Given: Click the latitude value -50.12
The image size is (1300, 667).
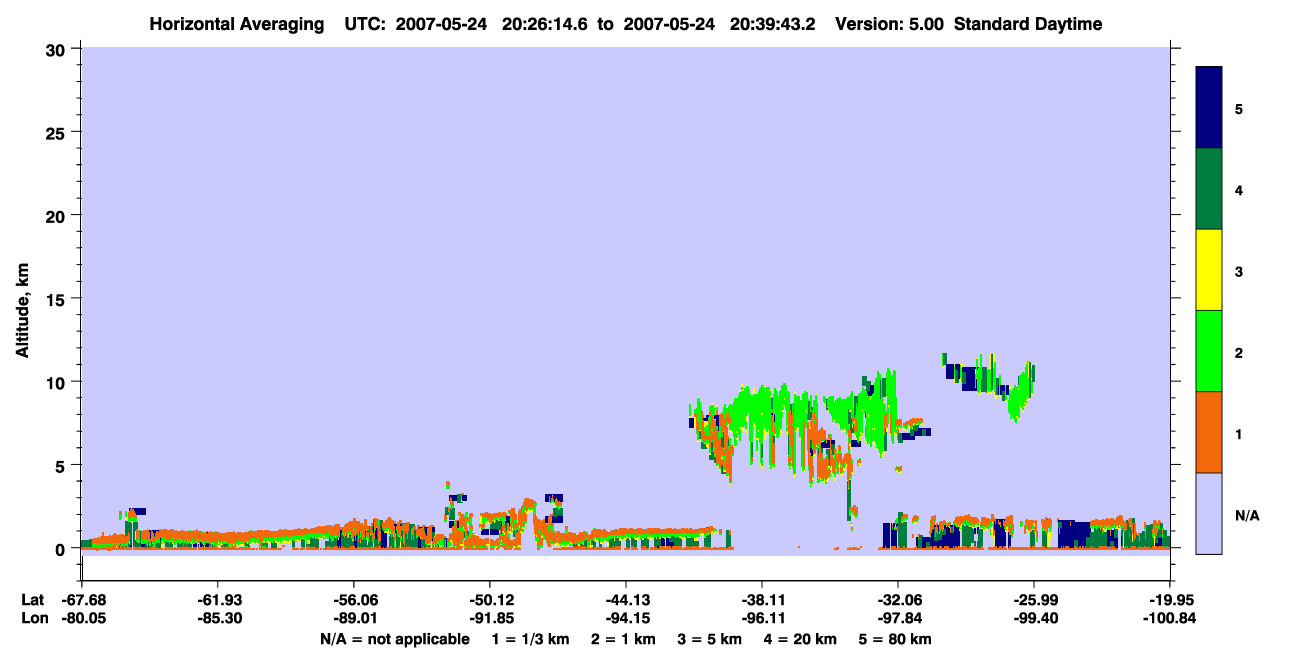Looking at the screenshot, I should [490, 600].
